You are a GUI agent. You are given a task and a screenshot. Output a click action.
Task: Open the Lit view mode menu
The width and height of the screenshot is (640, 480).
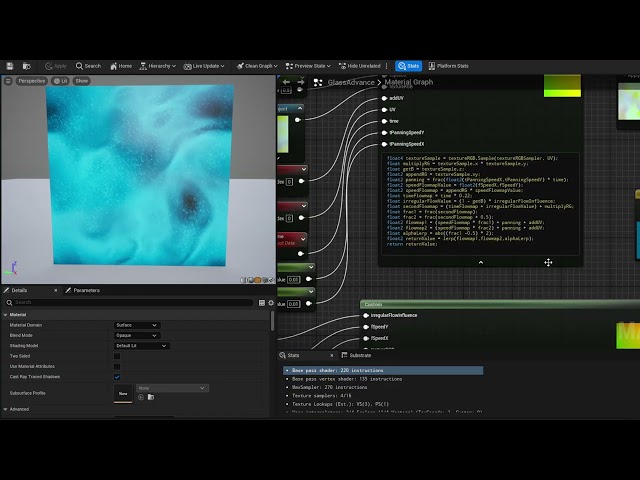(61, 81)
